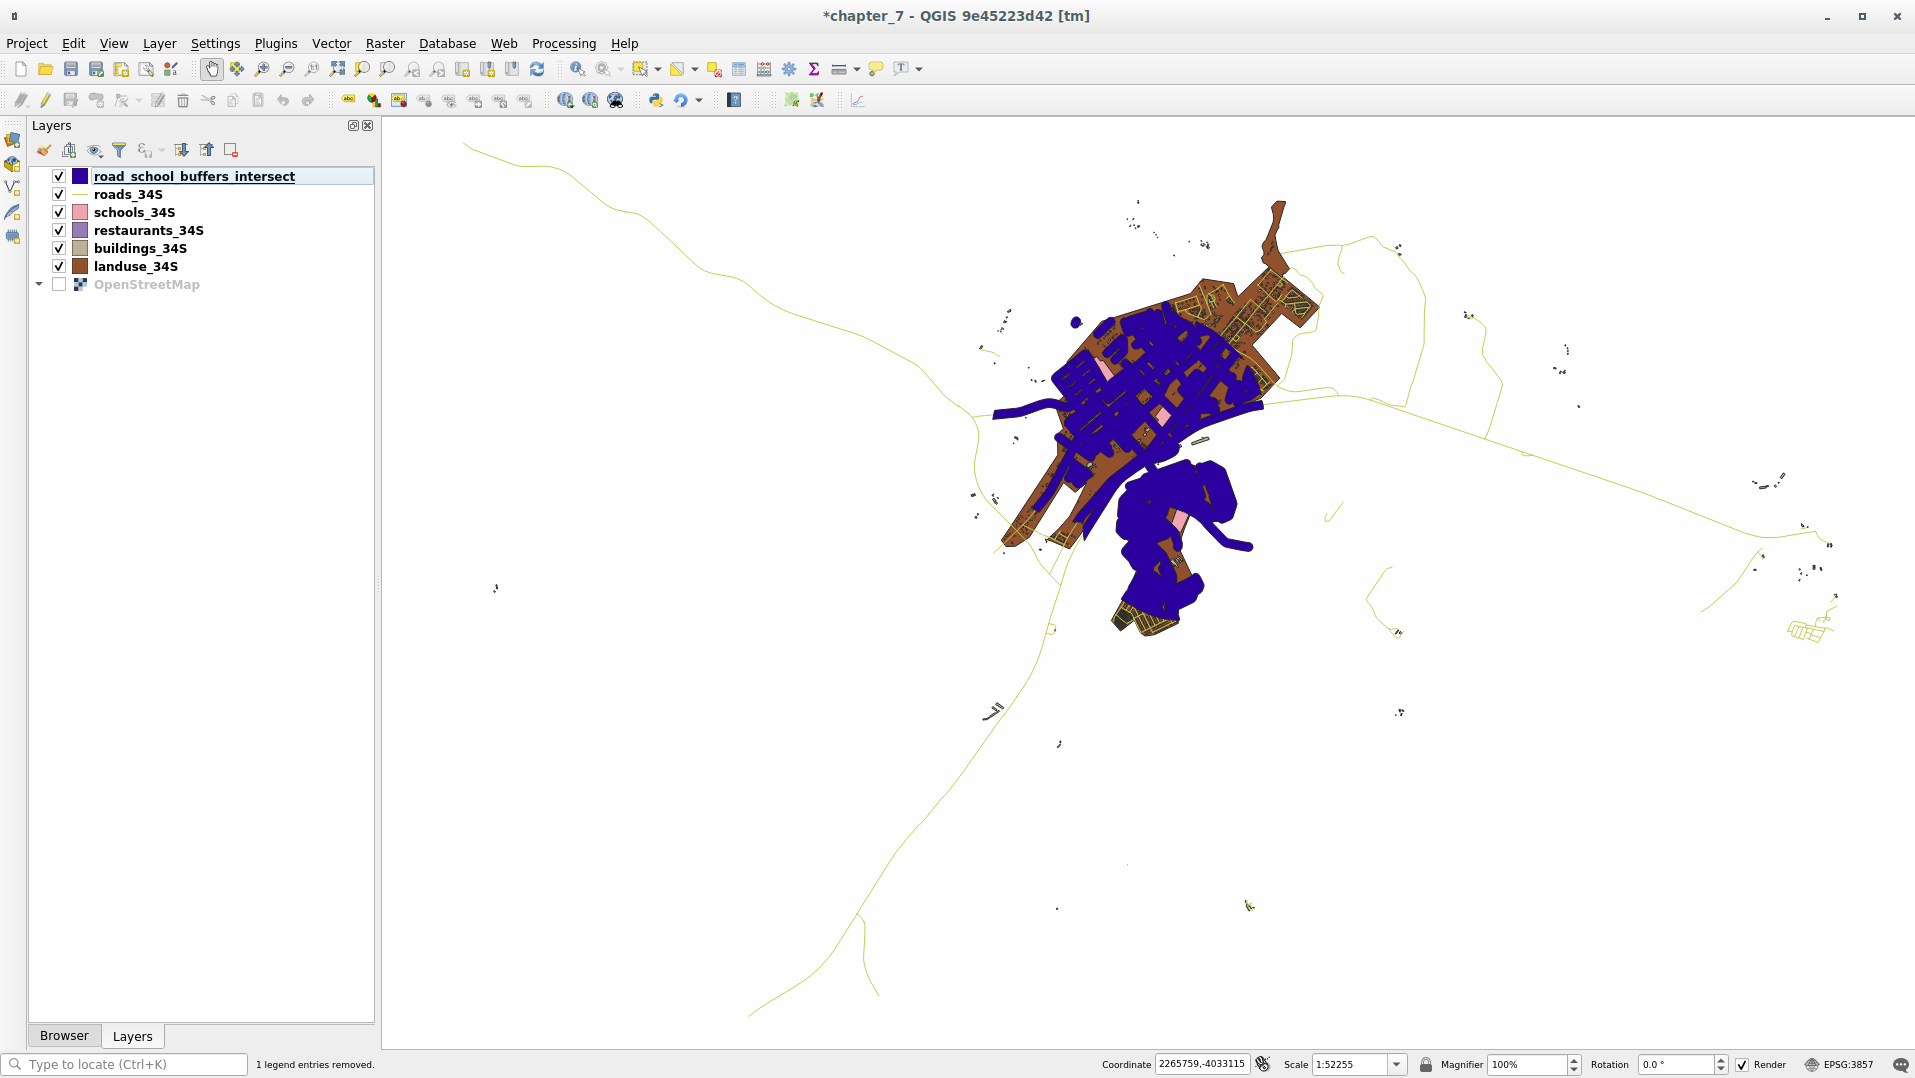Open the select features dropdown arrow
The image size is (1915, 1078).
tap(656, 69)
